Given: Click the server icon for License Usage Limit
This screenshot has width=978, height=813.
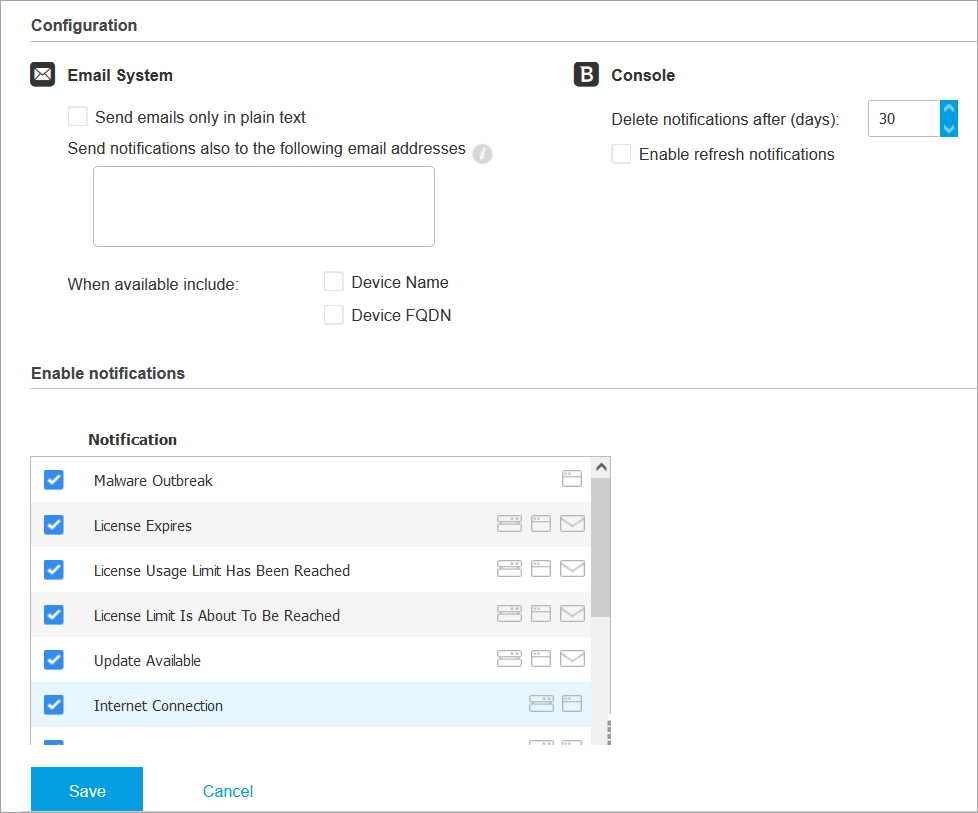Looking at the screenshot, I should click(510, 569).
